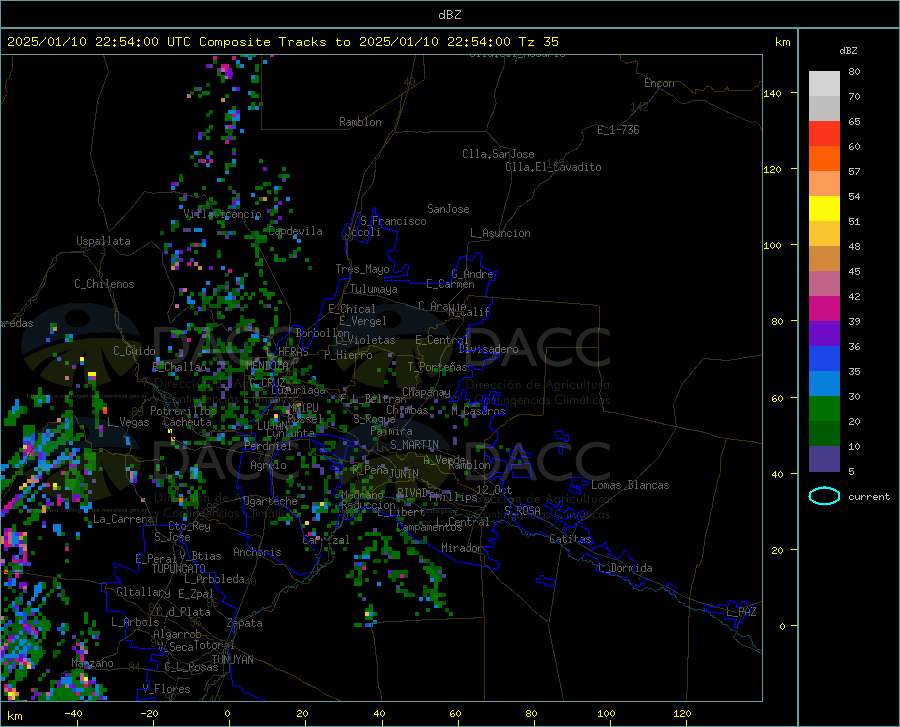Image resolution: width=900 pixels, height=727 pixels.
Task: Choose the dark orange swatch below 60
Action: pos(824,159)
